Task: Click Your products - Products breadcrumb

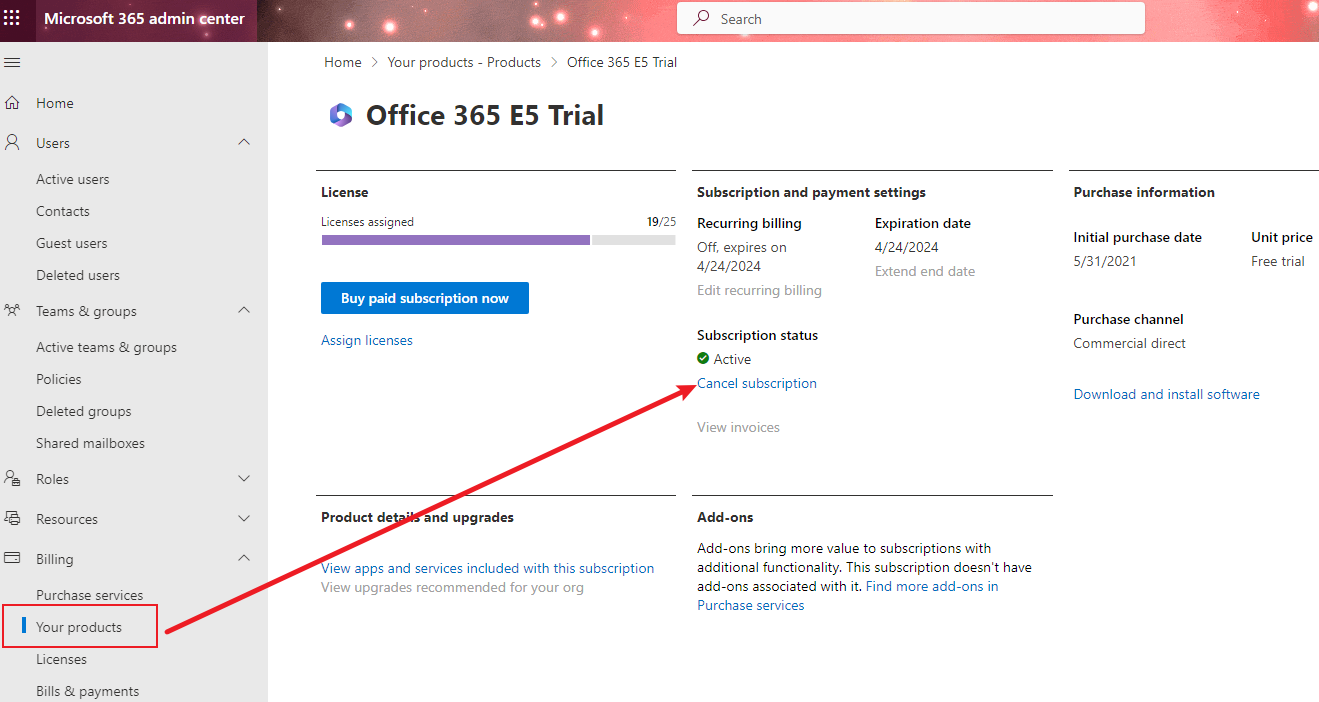Action: 464,62
